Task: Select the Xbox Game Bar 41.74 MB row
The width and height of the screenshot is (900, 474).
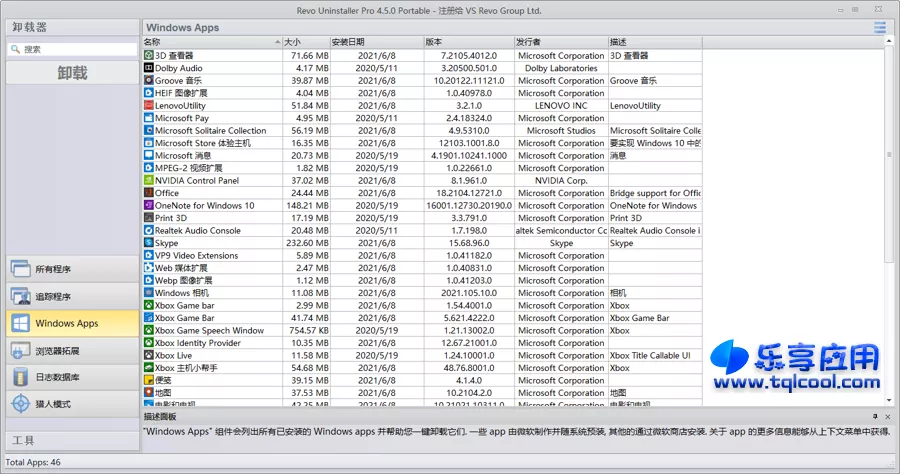Action: pos(422,318)
